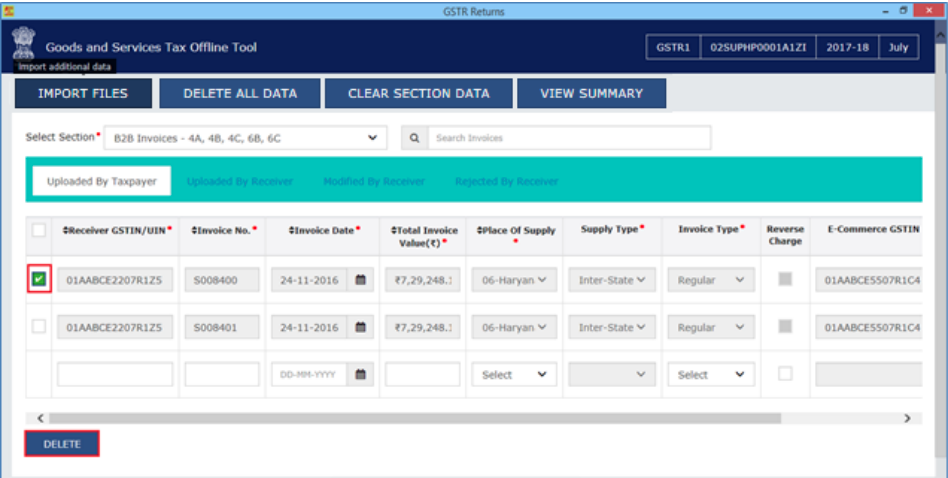Click the horizontal scrollbar left arrow

pos(41,418)
